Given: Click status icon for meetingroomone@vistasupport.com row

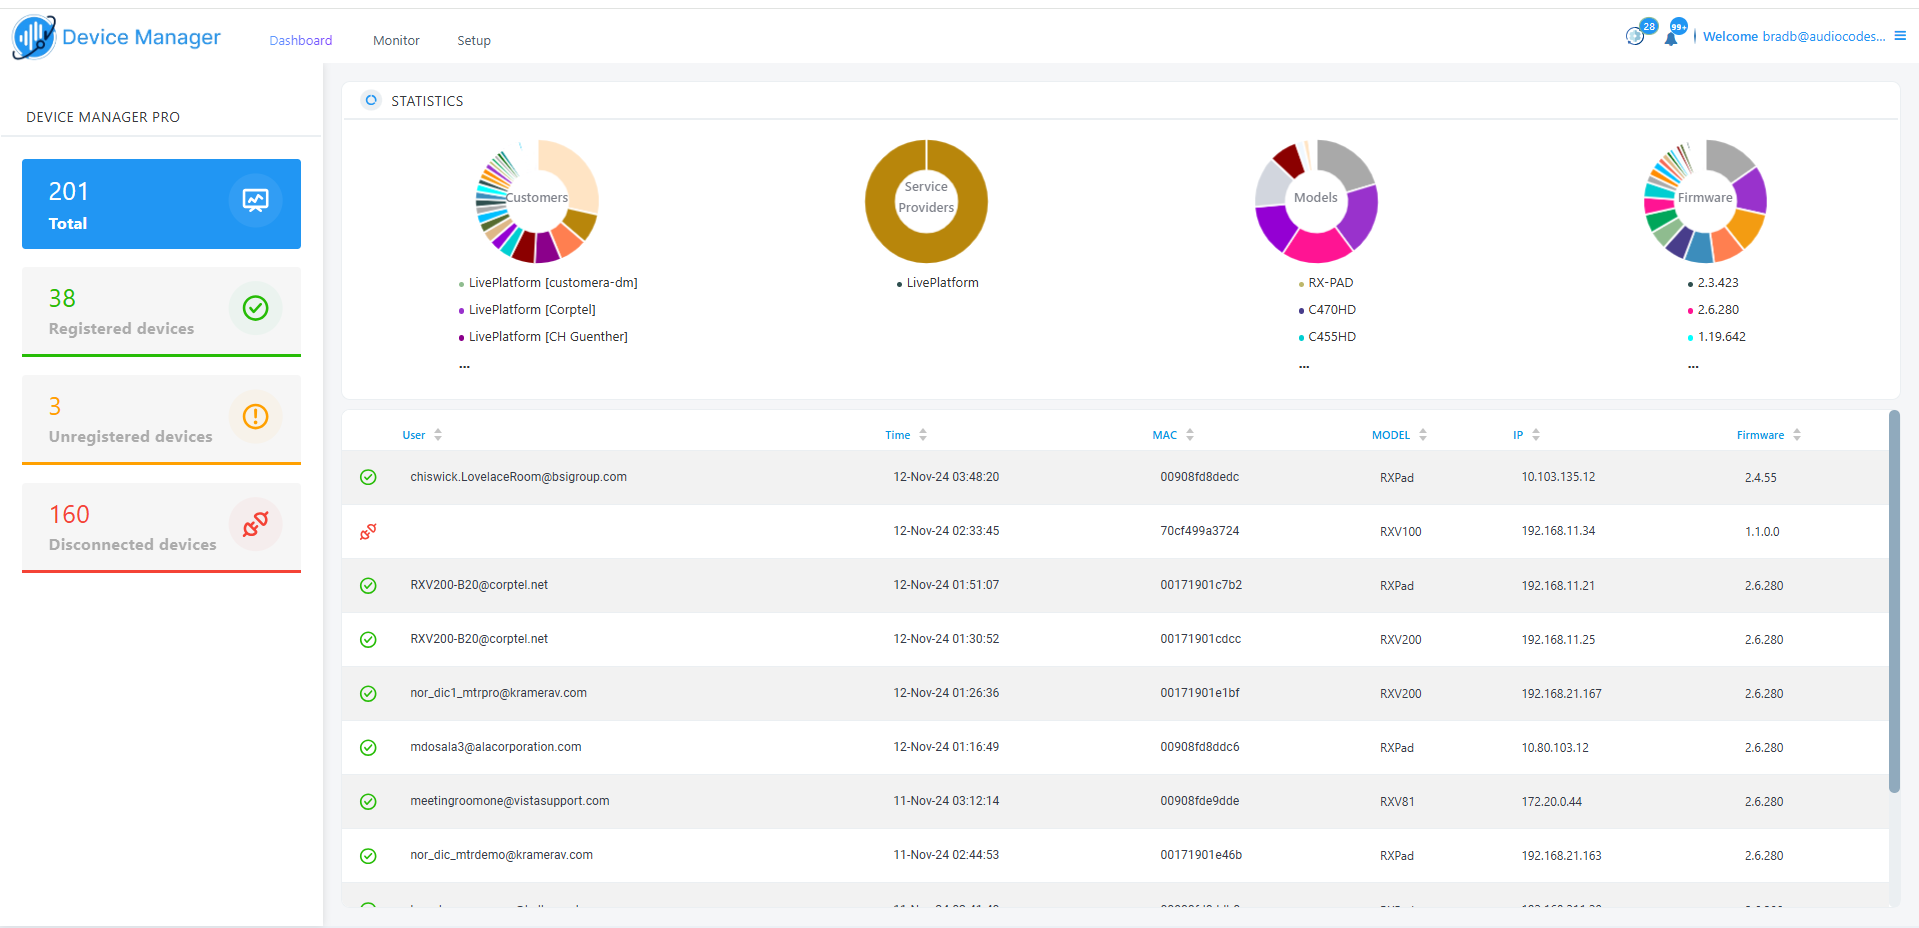Looking at the screenshot, I should pyautogui.click(x=368, y=801).
